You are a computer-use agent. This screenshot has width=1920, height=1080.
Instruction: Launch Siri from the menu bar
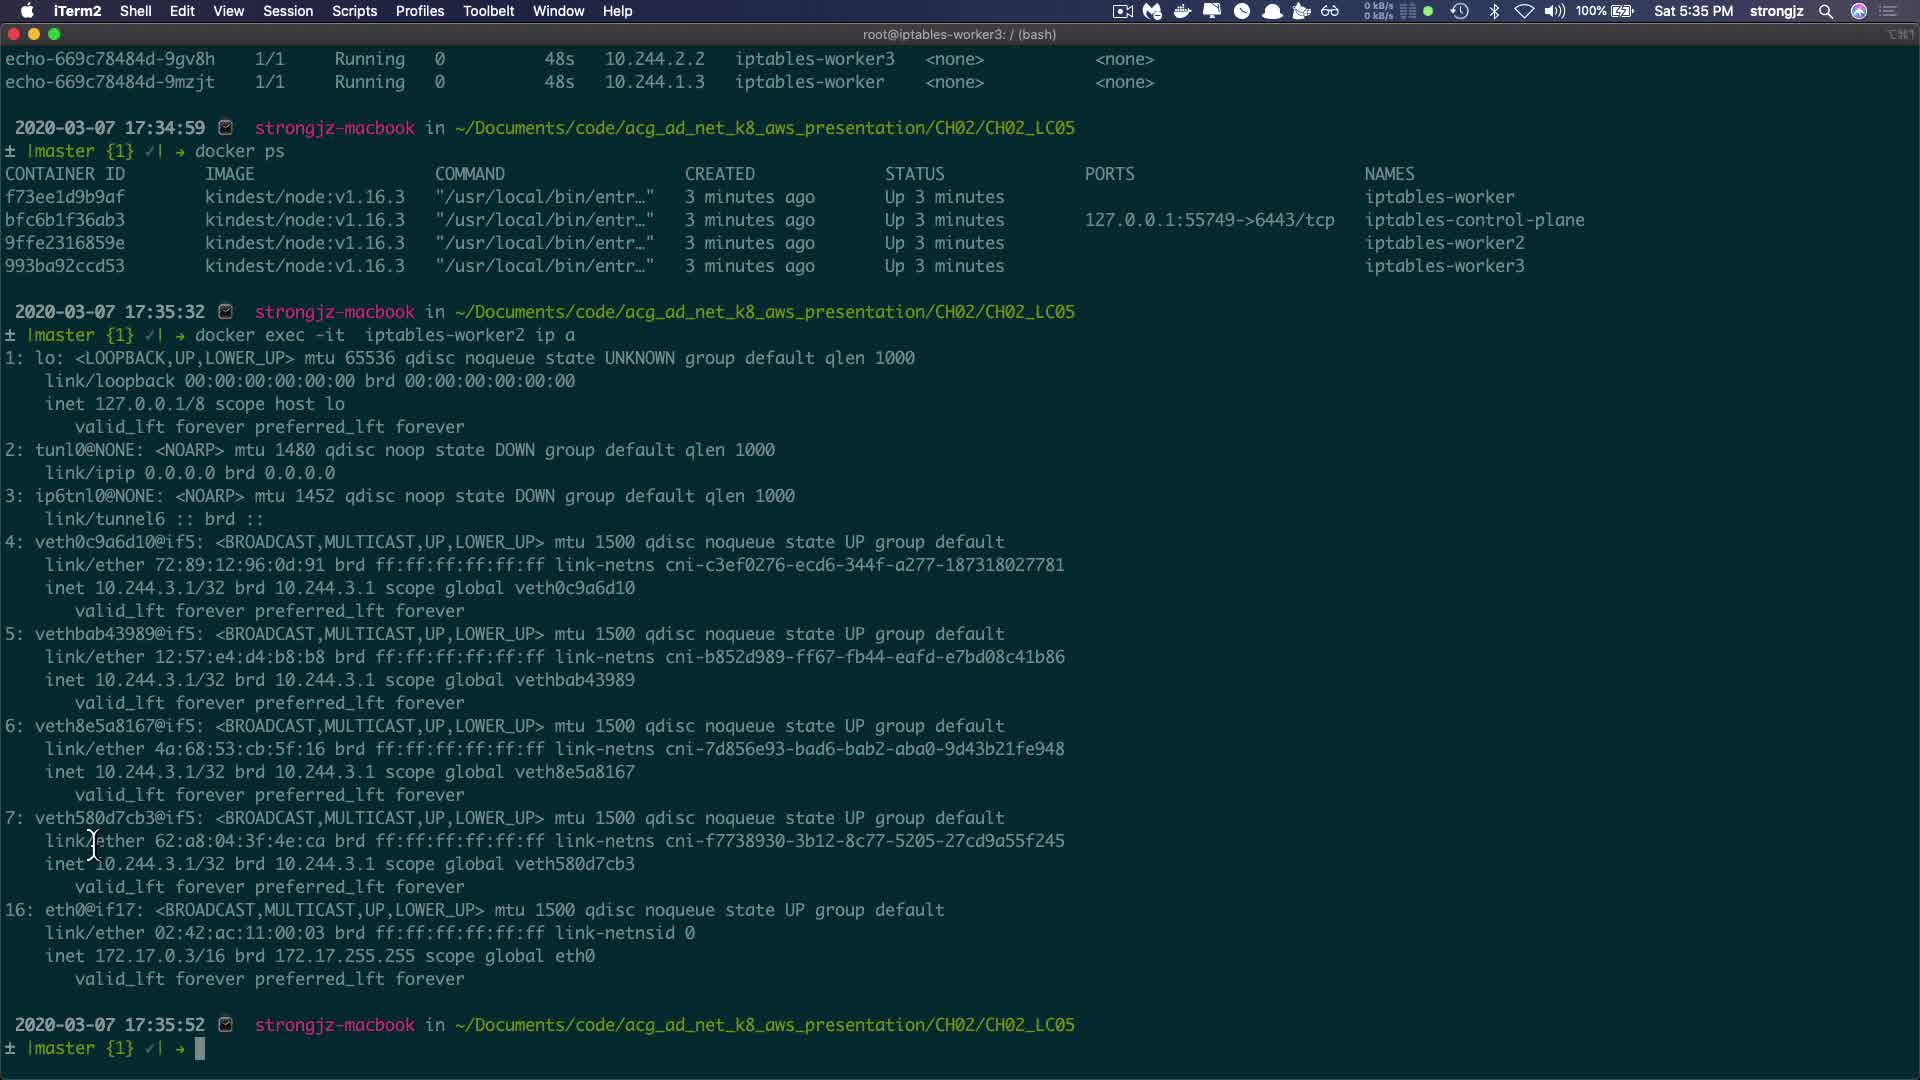click(1859, 11)
